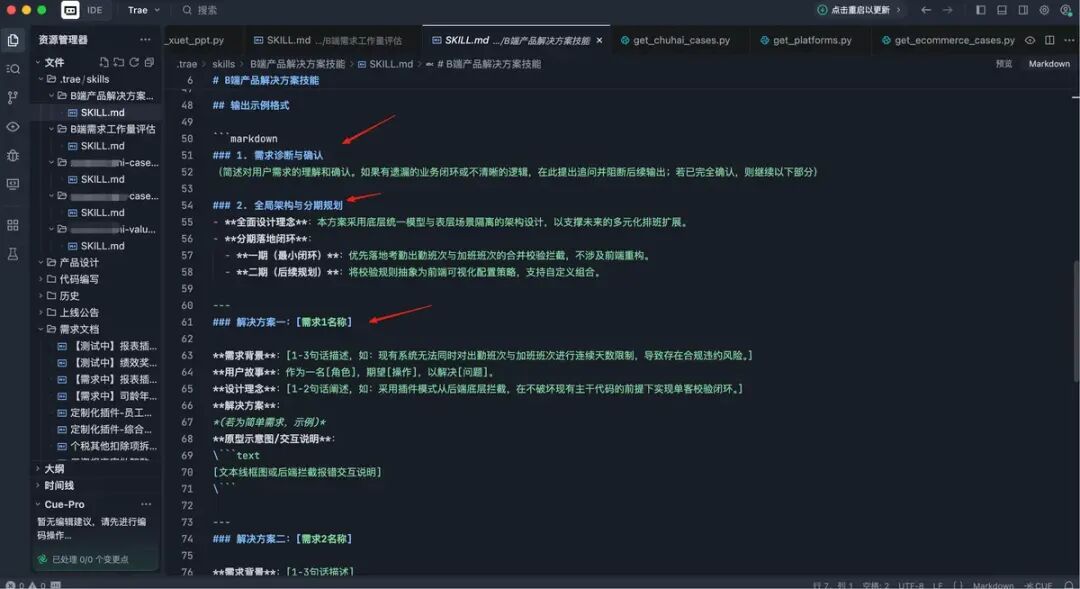Toggle the left sidebar layout icon

(x=981, y=10)
